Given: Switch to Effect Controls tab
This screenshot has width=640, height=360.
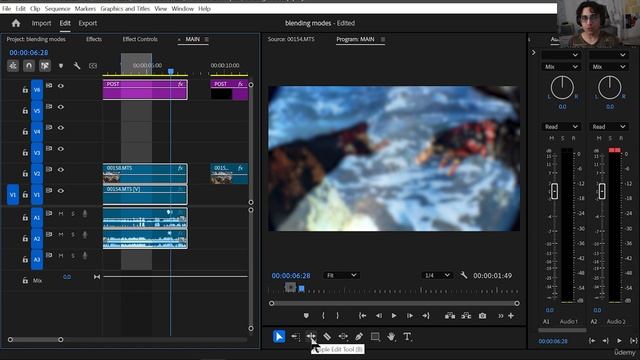Looking at the screenshot, I should [140, 39].
